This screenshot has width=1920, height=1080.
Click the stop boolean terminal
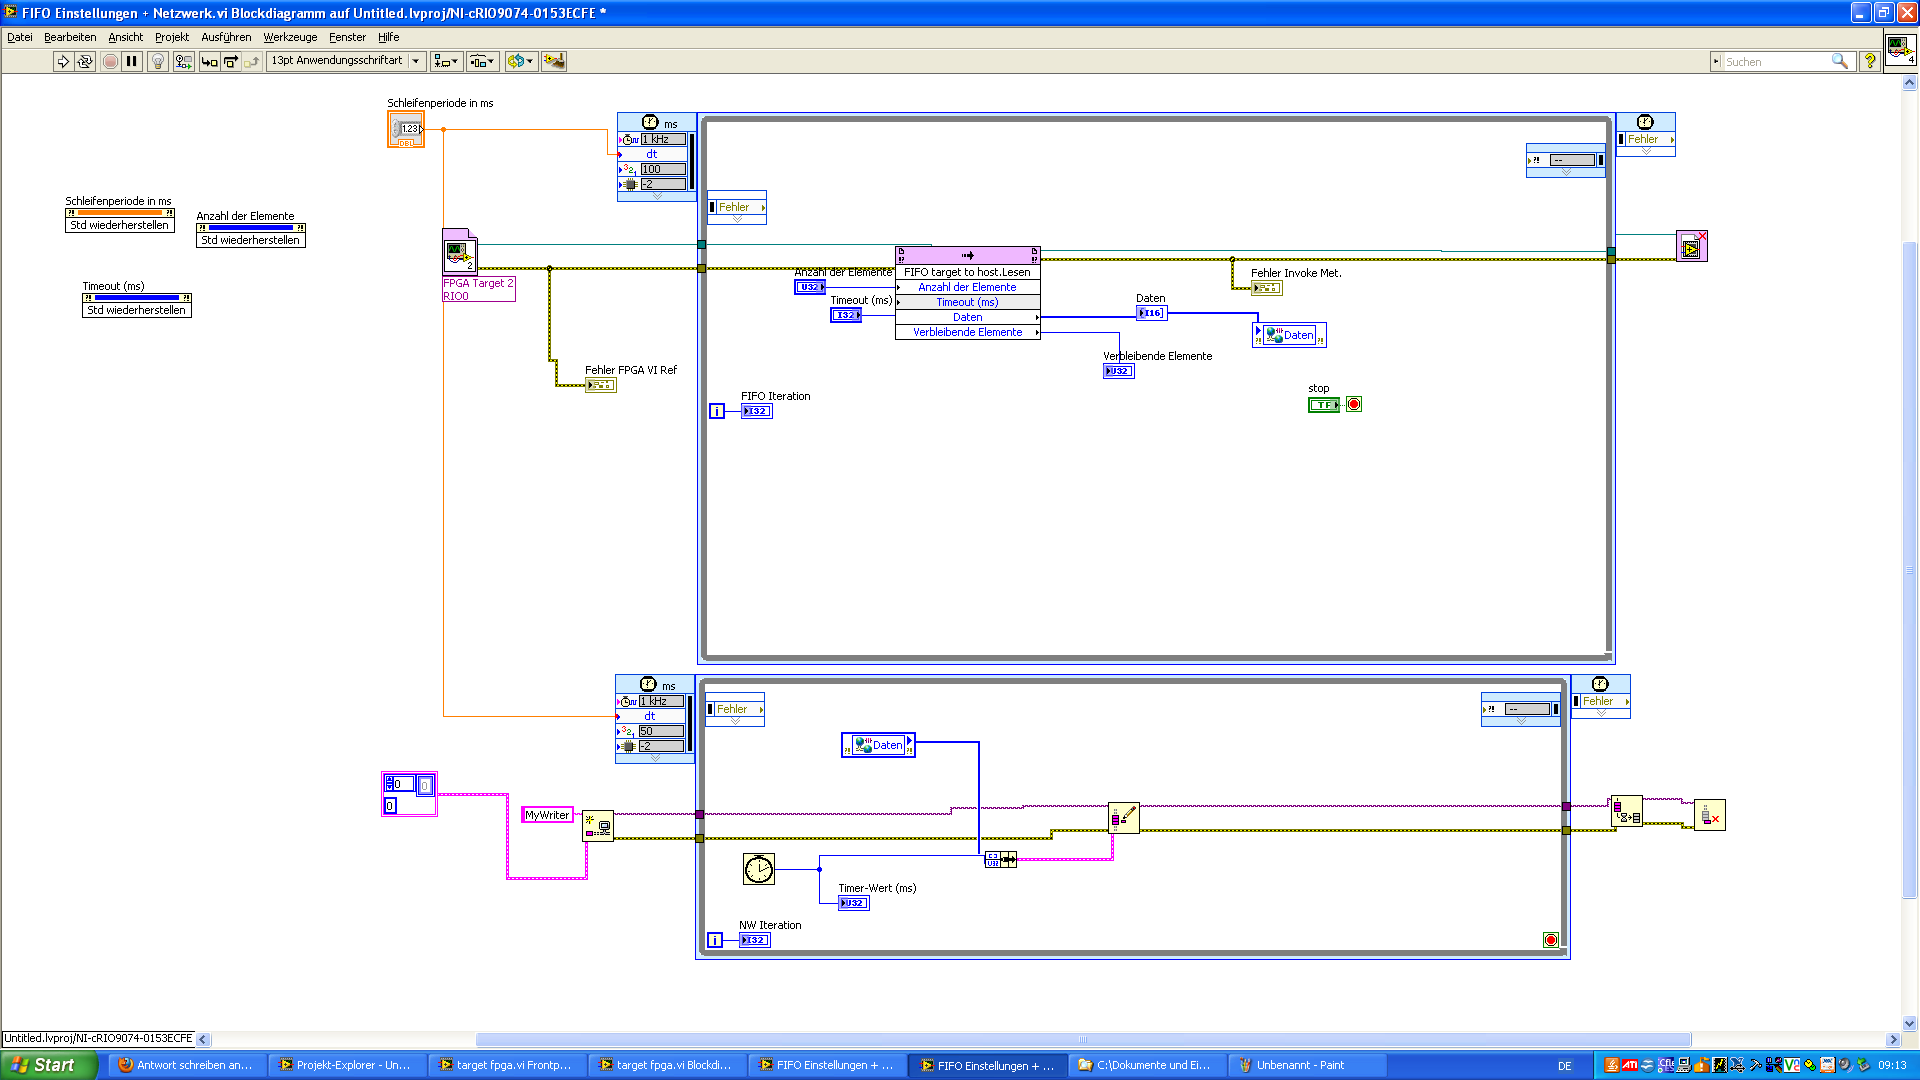(x=1323, y=405)
